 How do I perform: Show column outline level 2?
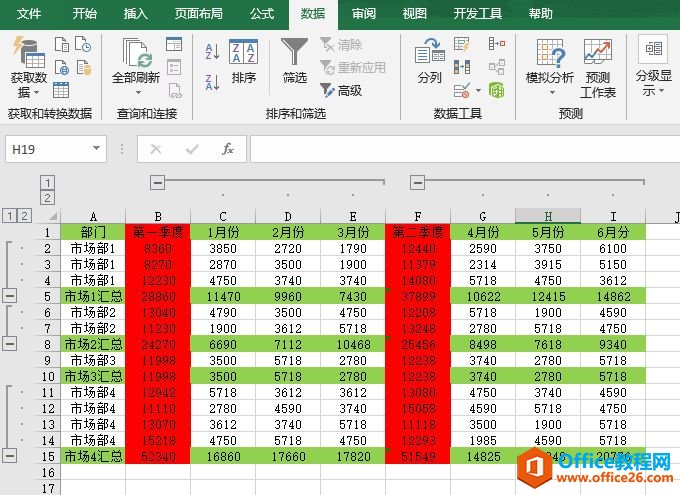47,198
